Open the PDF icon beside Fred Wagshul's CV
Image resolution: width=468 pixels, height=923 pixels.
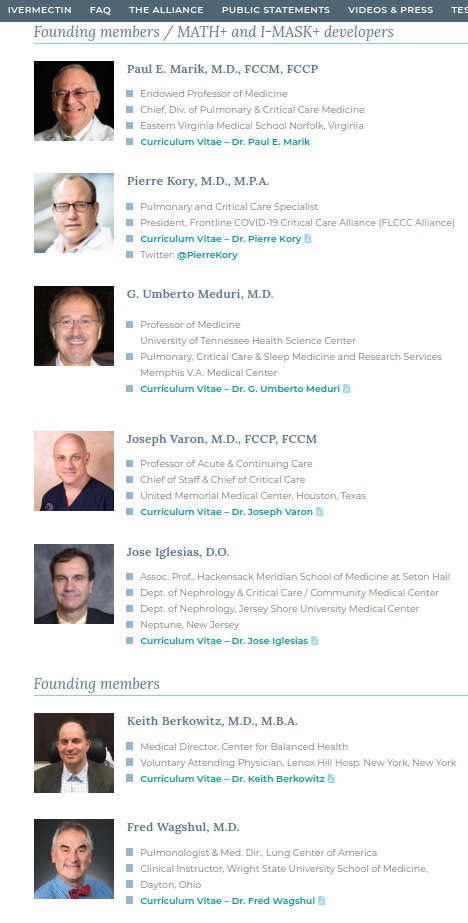(321, 901)
